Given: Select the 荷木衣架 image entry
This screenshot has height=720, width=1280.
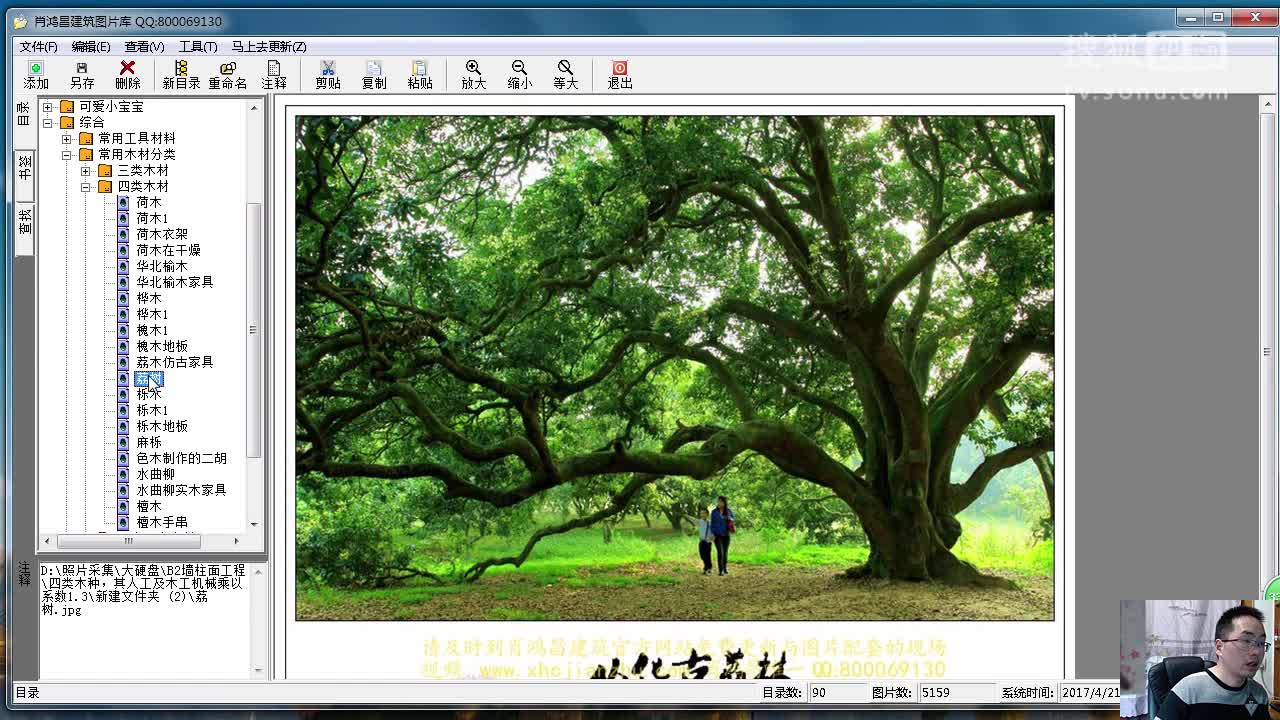Looking at the screenshot, I should 162,234.
